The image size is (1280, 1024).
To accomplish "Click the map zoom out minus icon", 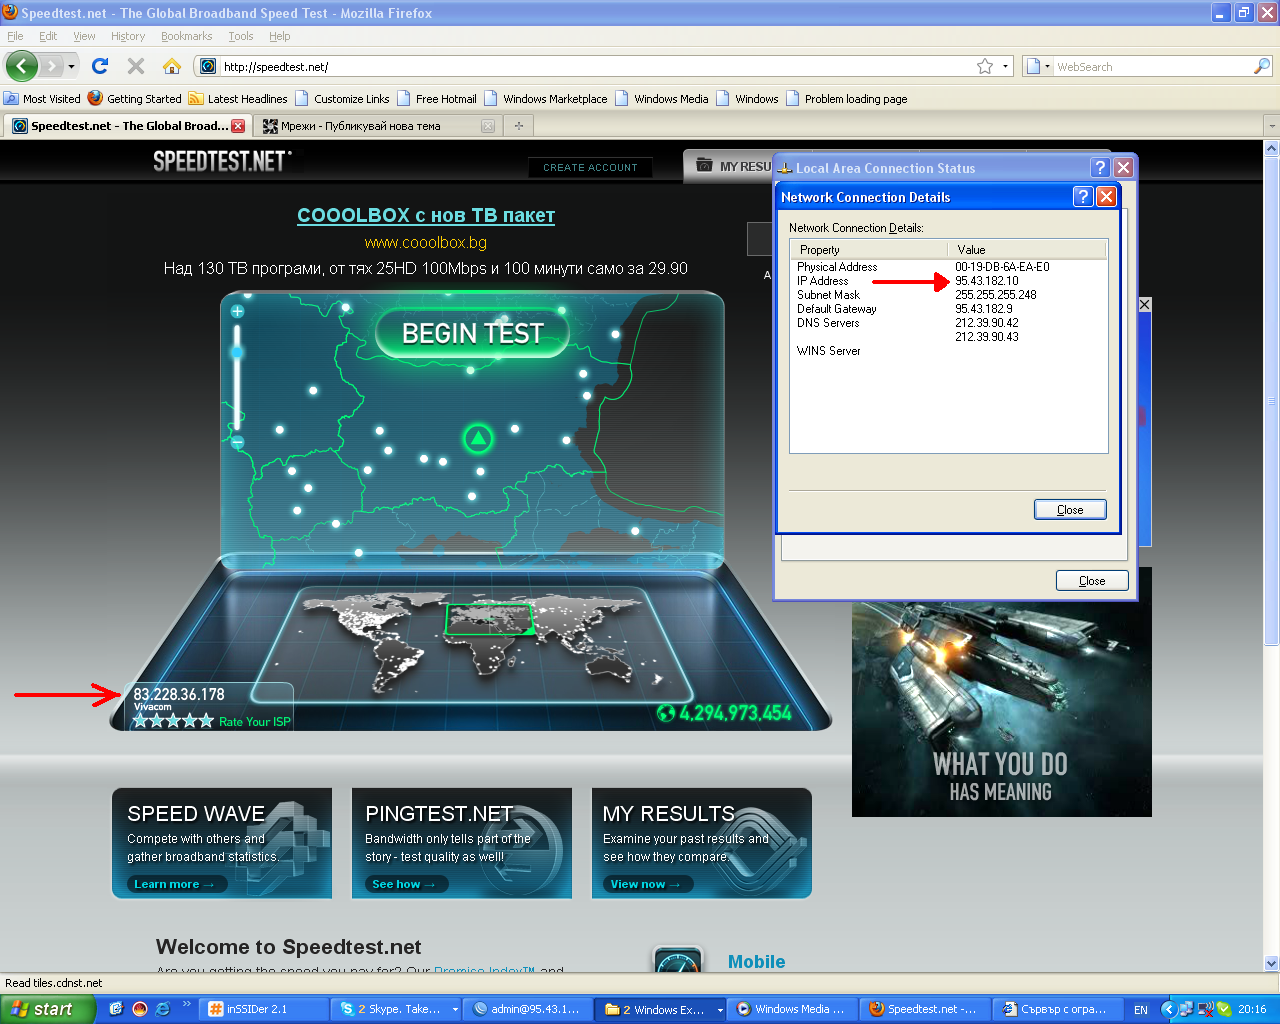I will point(237,442).
